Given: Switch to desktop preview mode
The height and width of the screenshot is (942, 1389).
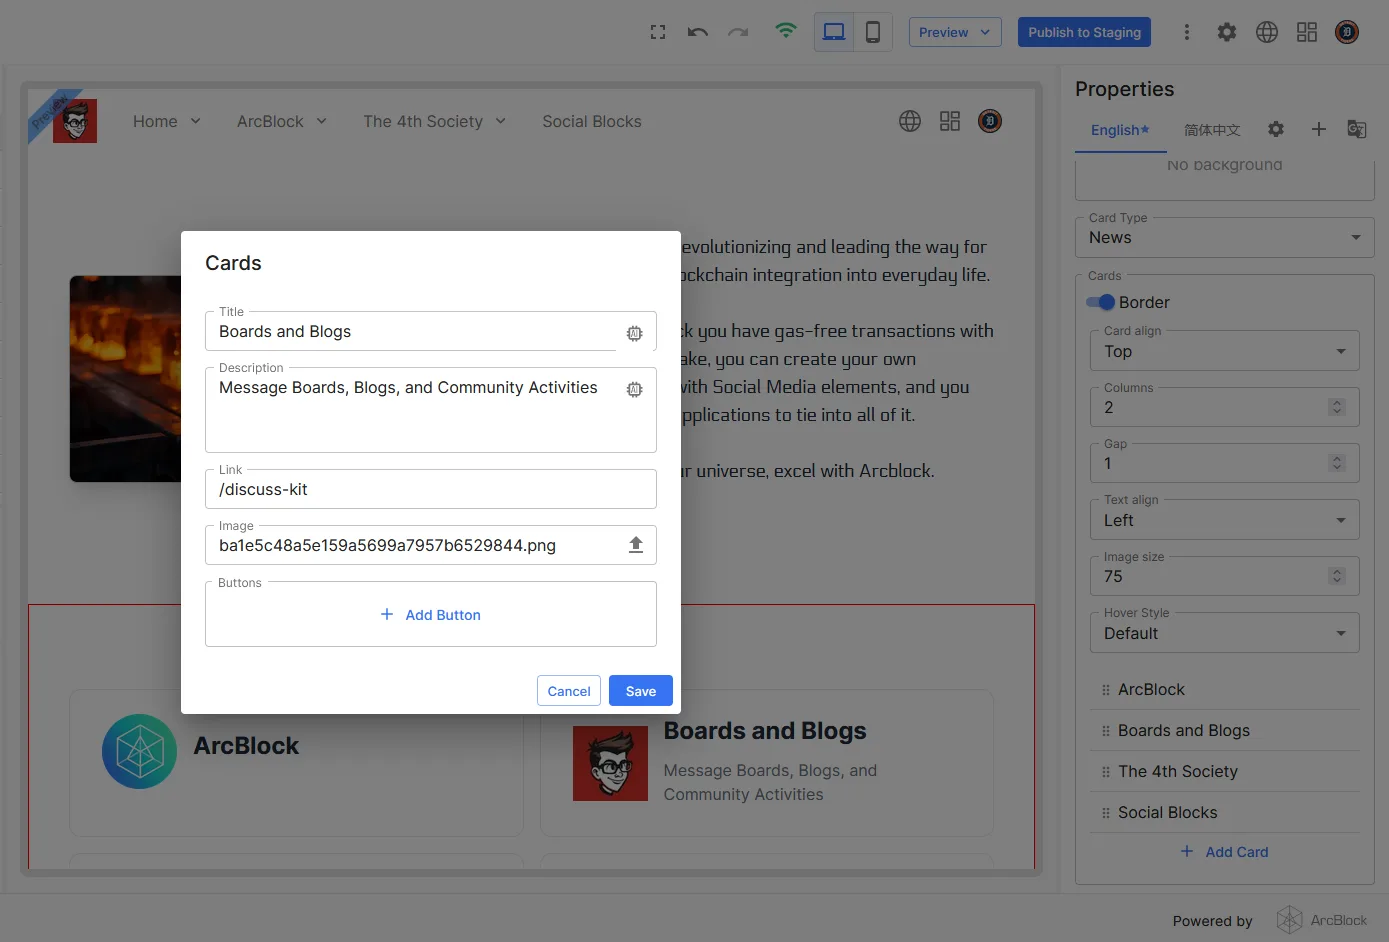Looking at the screenshot, I should pyautogui.click(x=834, y=32).
